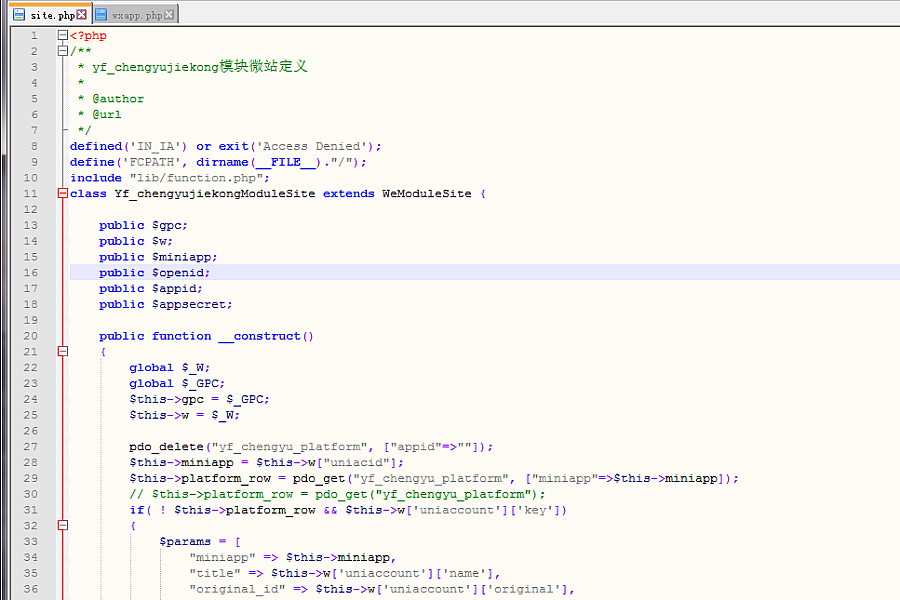Click line number 27 in the margin
This screenshot has width=900, height=600.
tap(30, 447)
